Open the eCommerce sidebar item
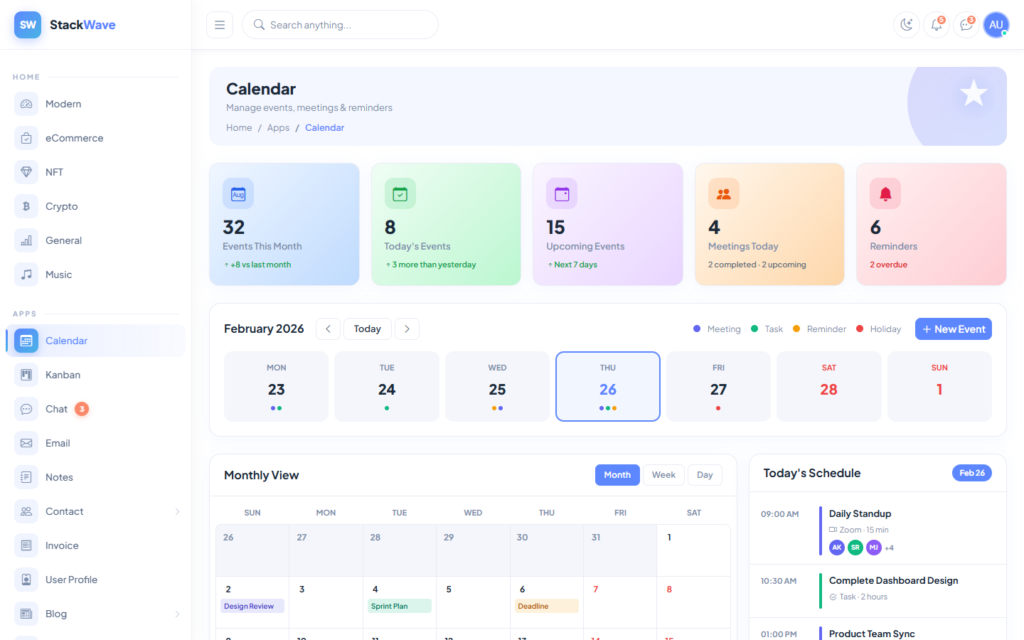This screenshot has width=1024, height=640. click(x=96, y=138)
